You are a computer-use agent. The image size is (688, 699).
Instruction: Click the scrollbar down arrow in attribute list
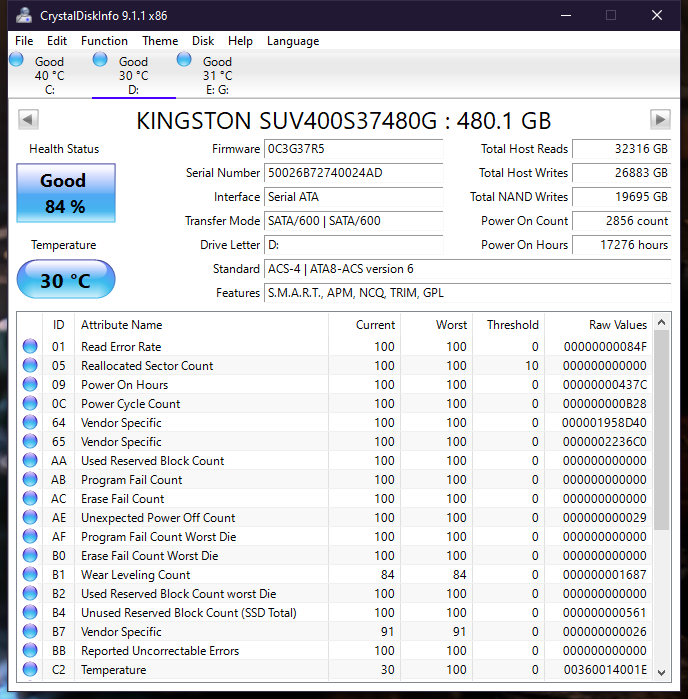pos(662,673)
